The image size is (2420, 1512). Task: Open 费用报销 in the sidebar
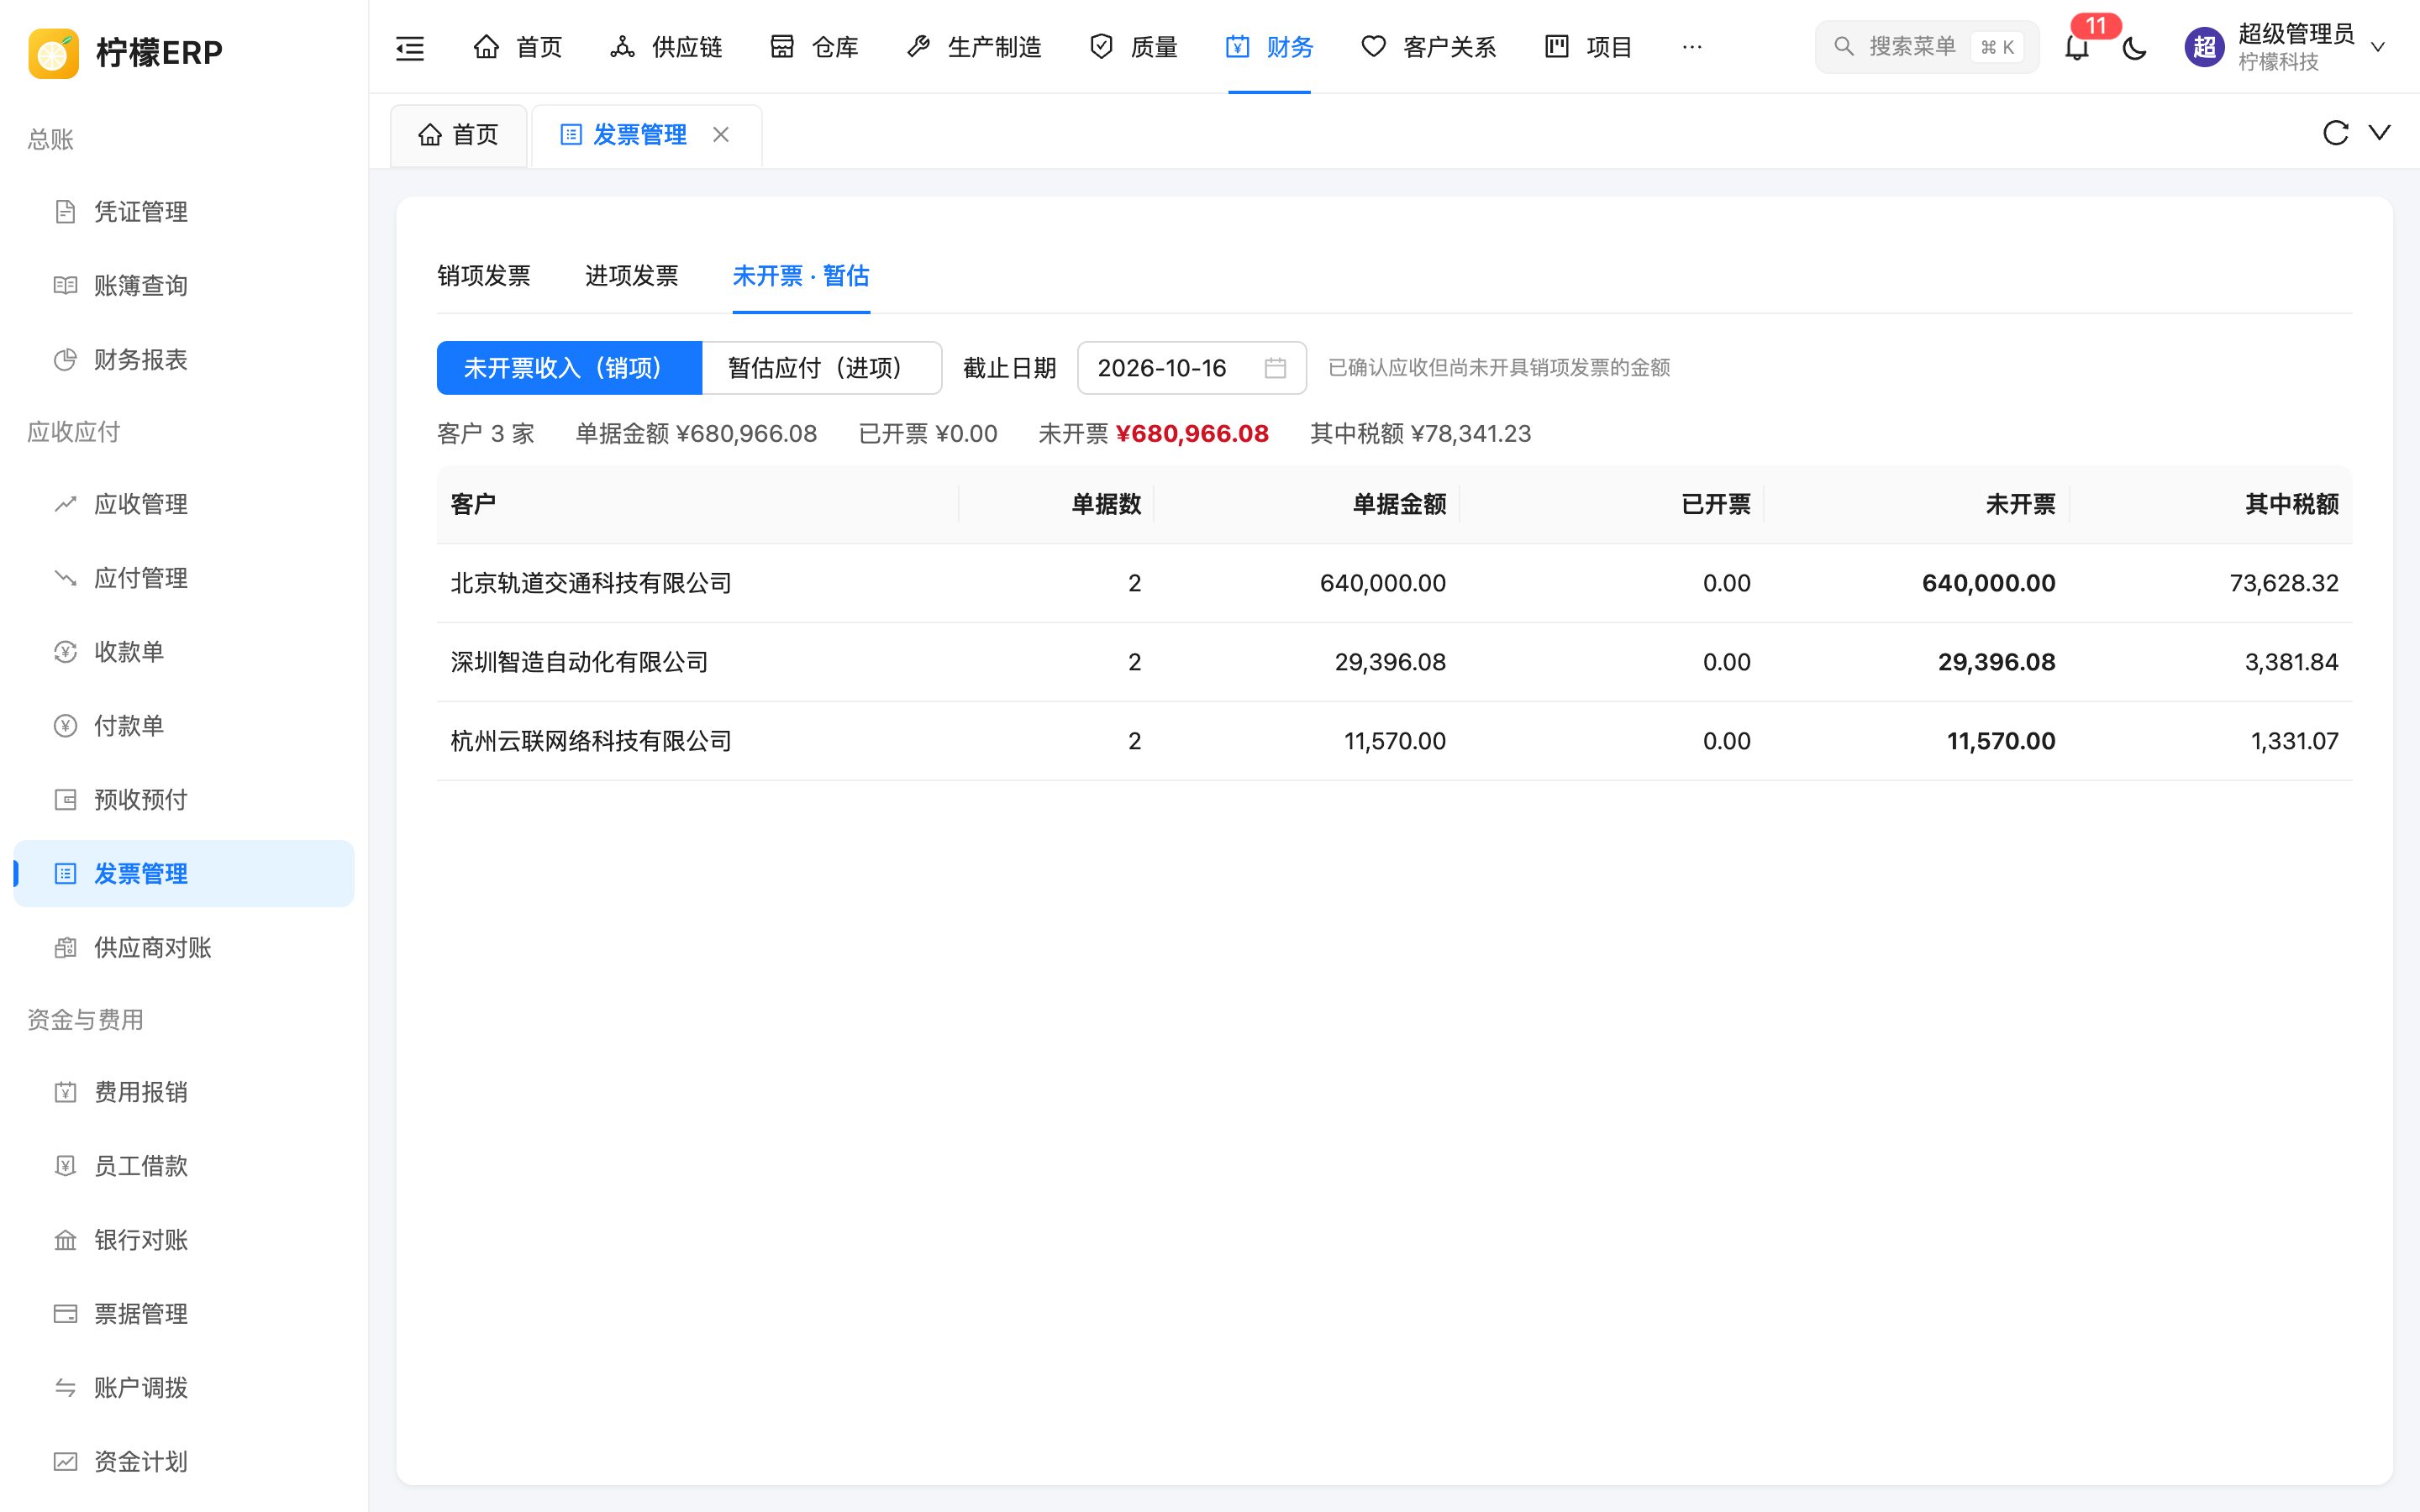click(184, 1092)
